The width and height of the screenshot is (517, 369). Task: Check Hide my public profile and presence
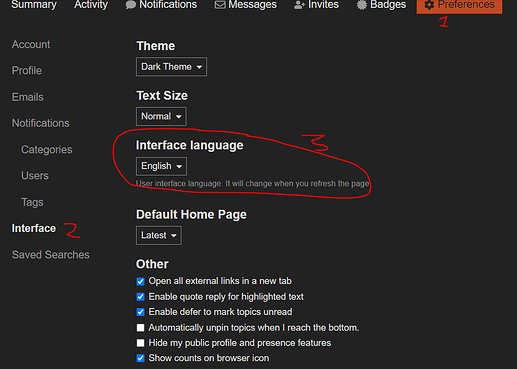click(141, 343)
